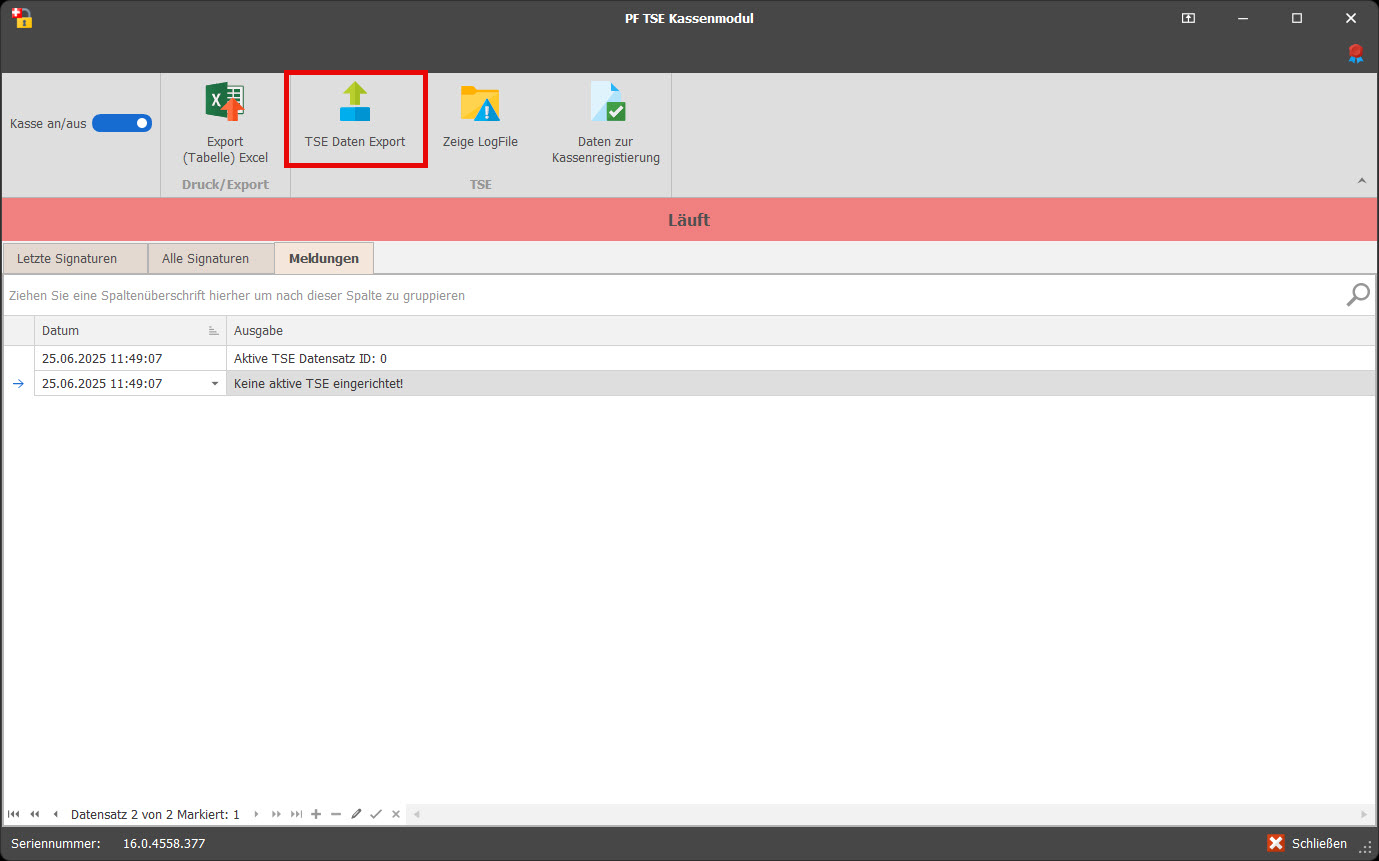
Task: Click the pencil edit record icon
Action: pyautogui.click(x=356, y=814)
